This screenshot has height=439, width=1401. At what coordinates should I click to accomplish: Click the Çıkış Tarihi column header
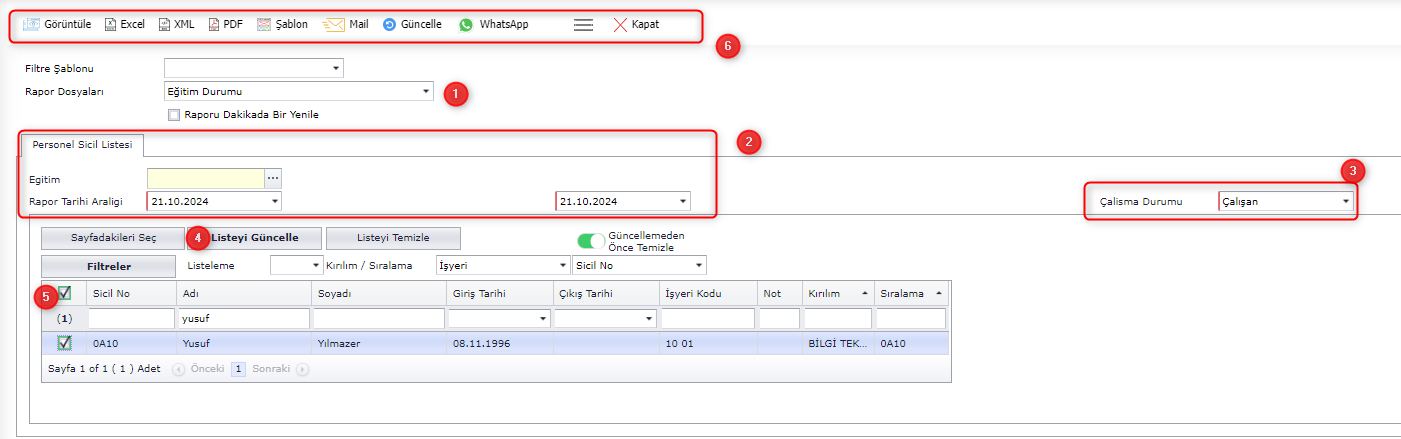604,293
